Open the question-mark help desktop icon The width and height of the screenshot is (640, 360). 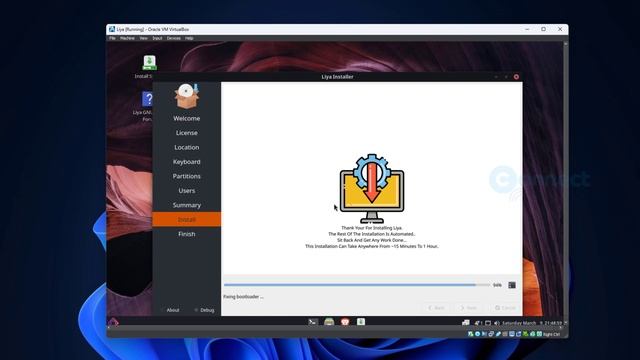tap(147, 99)
